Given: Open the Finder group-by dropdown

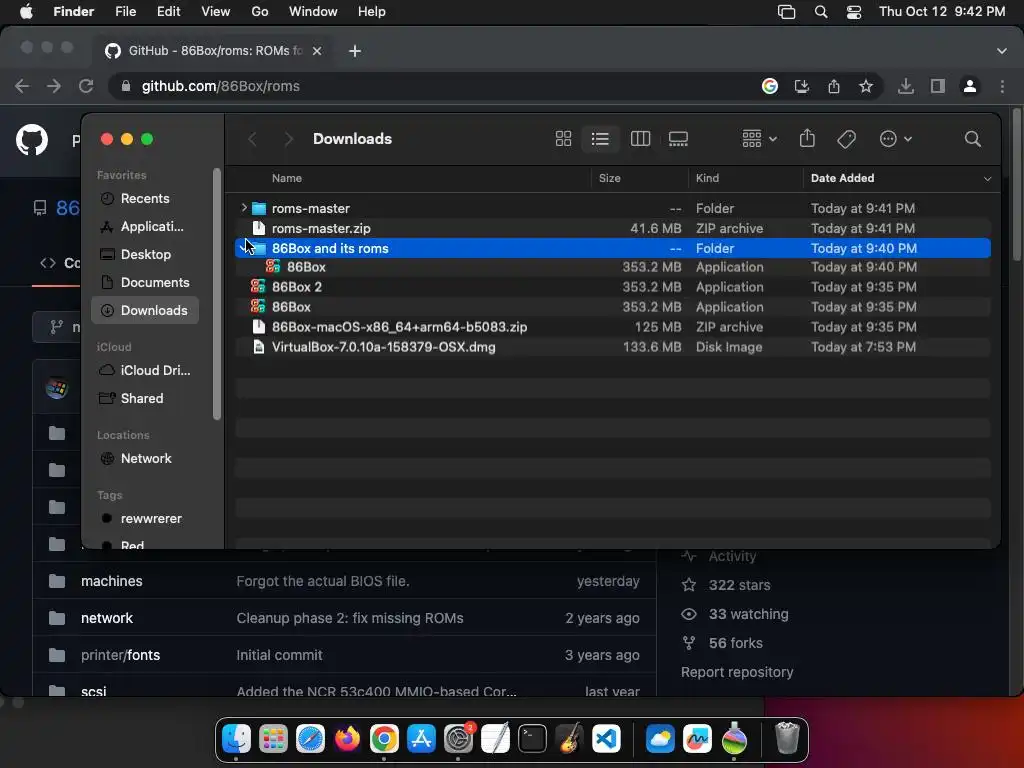Looking at the screenshot, I should (x=760, y=138).
